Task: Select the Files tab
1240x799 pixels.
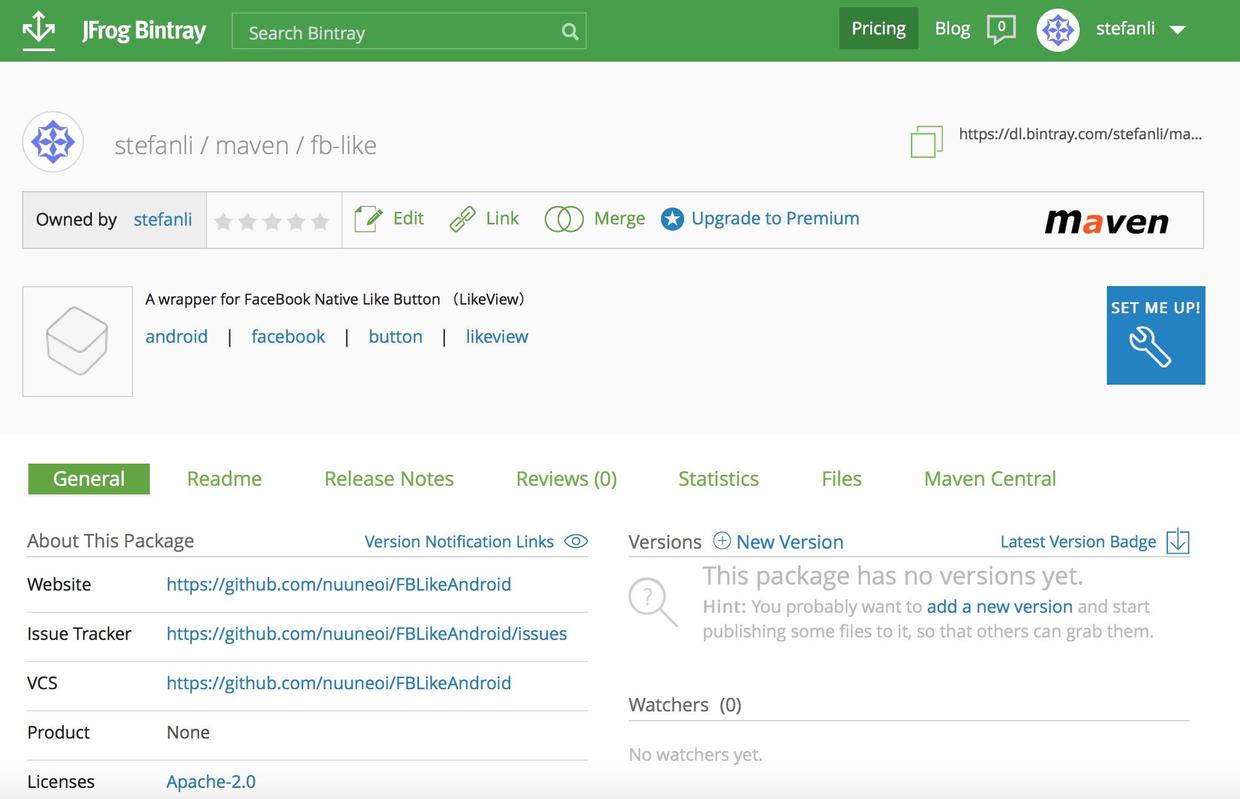Action: pyautogui.click(x=841, y=479)
